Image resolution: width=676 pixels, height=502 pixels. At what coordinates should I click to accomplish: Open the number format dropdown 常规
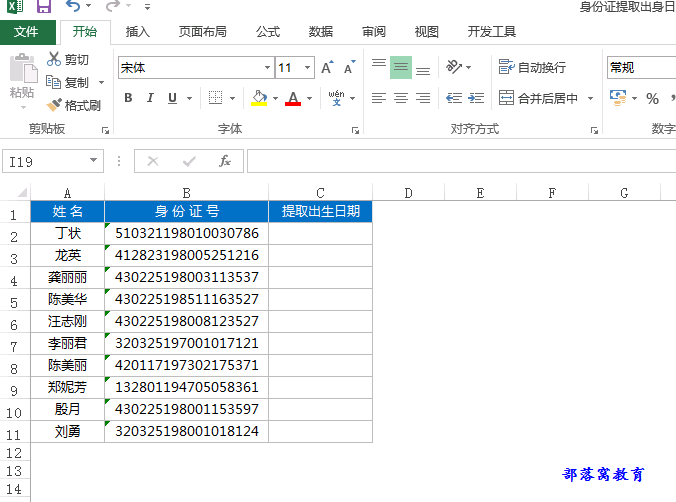640,68
